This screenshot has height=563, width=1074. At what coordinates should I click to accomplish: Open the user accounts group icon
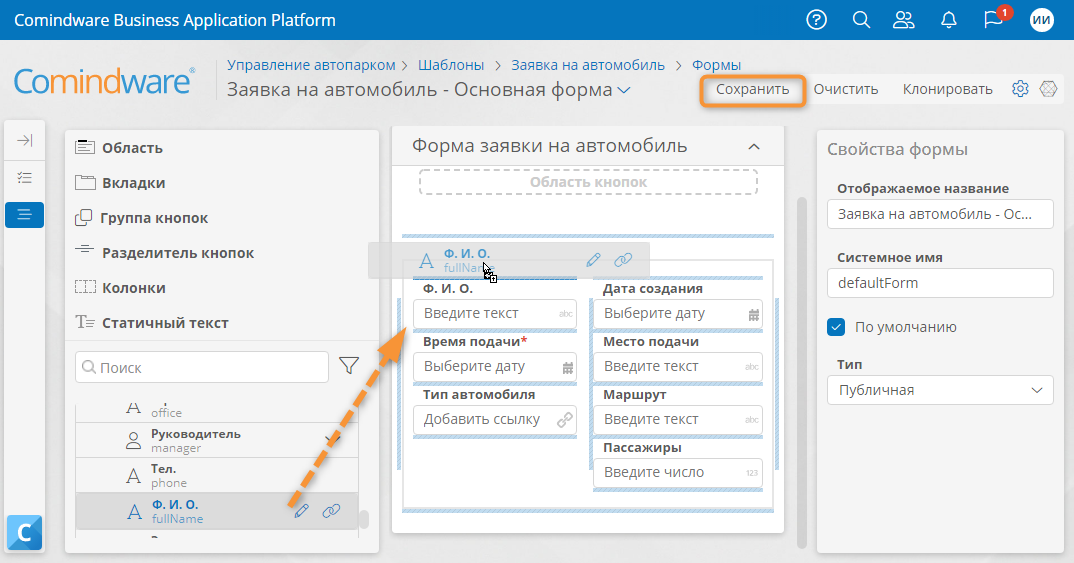[904, 20]
